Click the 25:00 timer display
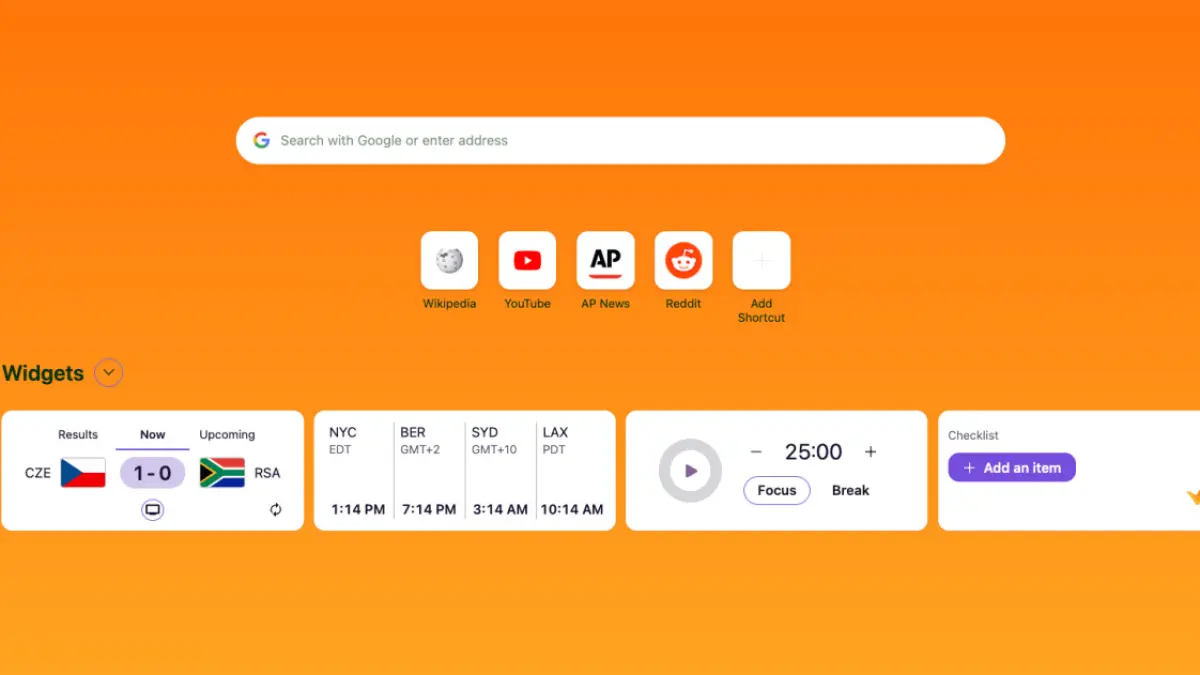 813,452
